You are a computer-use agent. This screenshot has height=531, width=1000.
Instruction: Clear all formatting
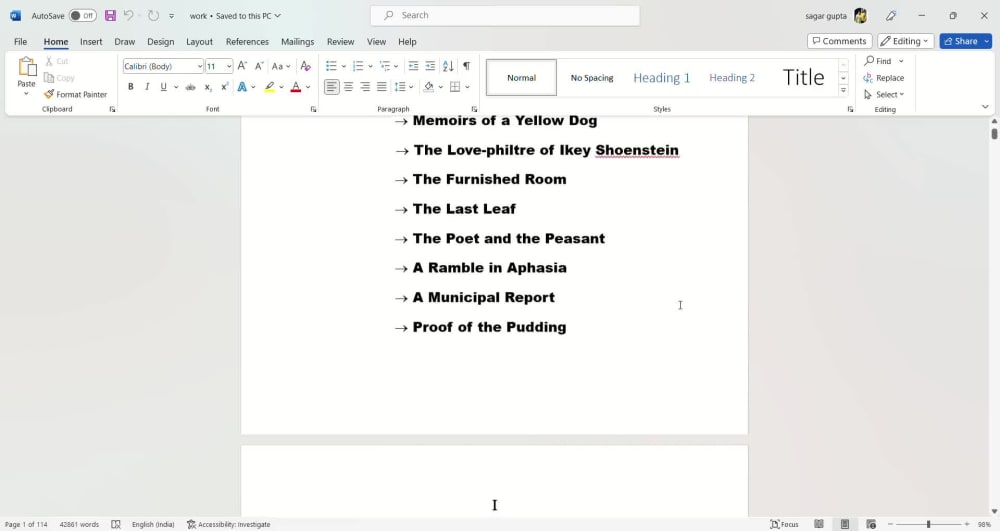[x=305, y=66]
